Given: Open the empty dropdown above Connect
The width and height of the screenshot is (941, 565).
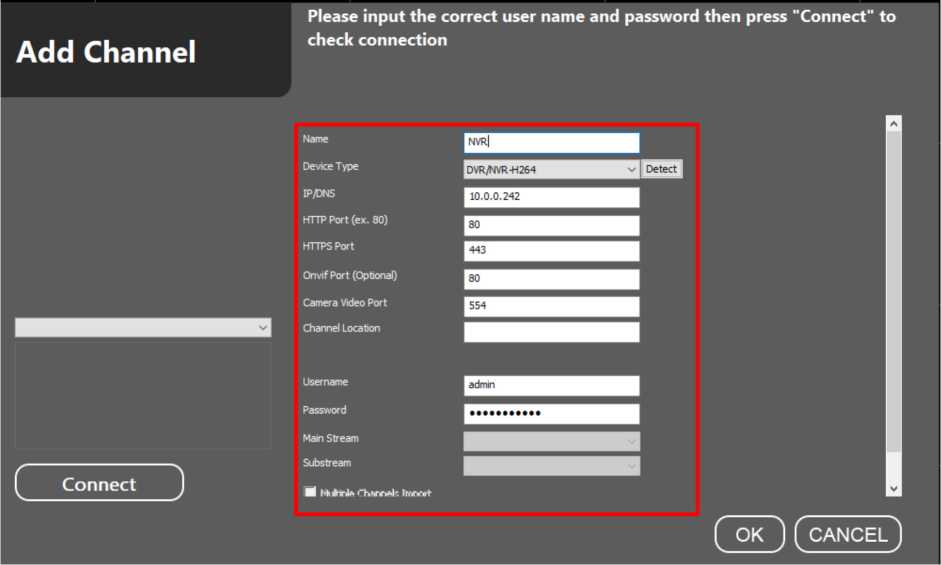Looking at the screenshot, I should pyautogui.click(x=143, y=328).
